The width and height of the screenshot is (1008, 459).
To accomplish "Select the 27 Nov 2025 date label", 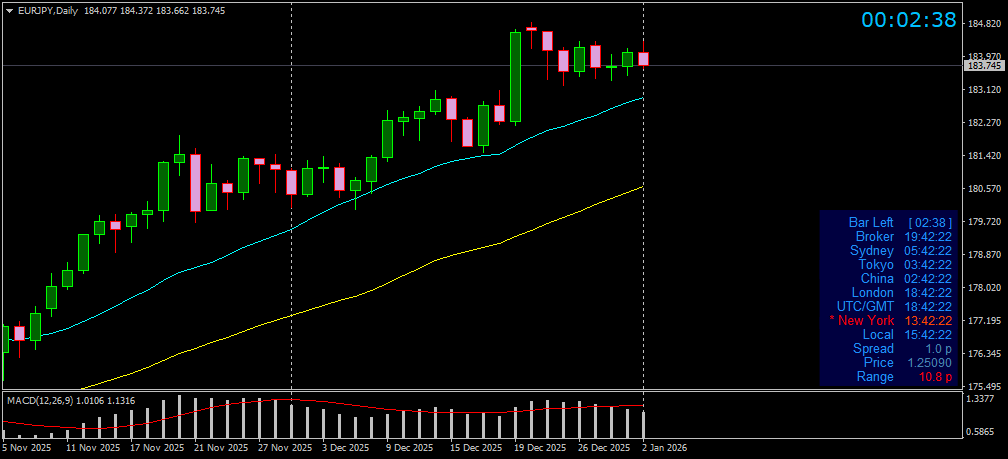I will (x=285, y=448).
